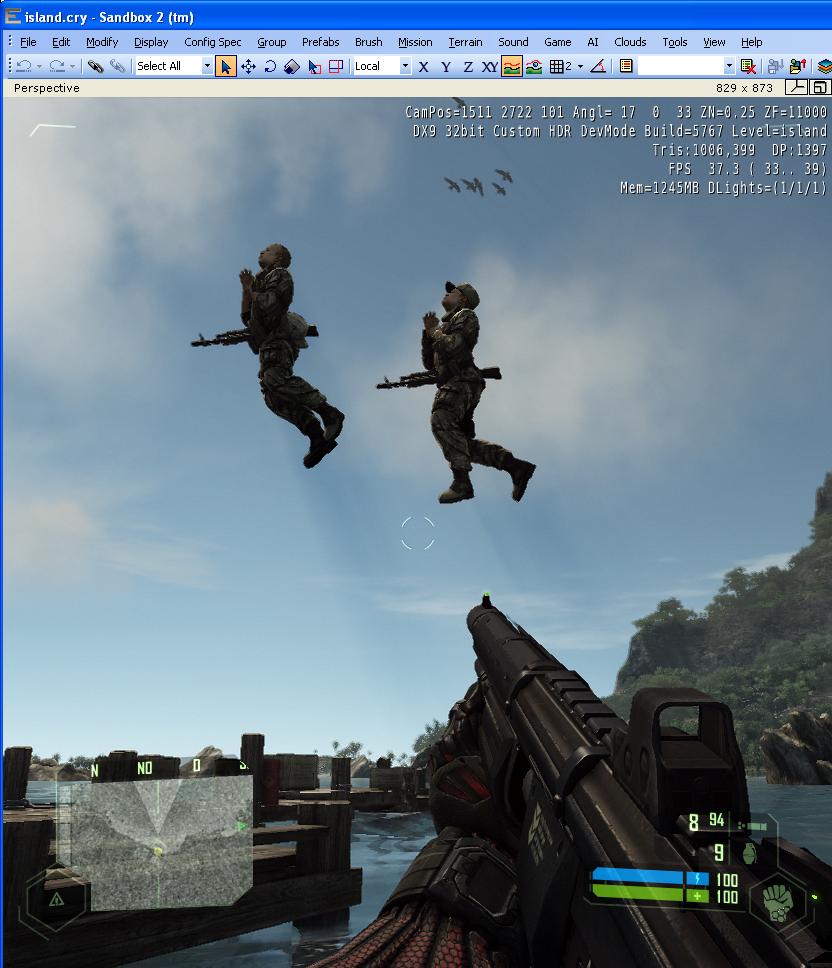Open the View menu

coord(714,42)
